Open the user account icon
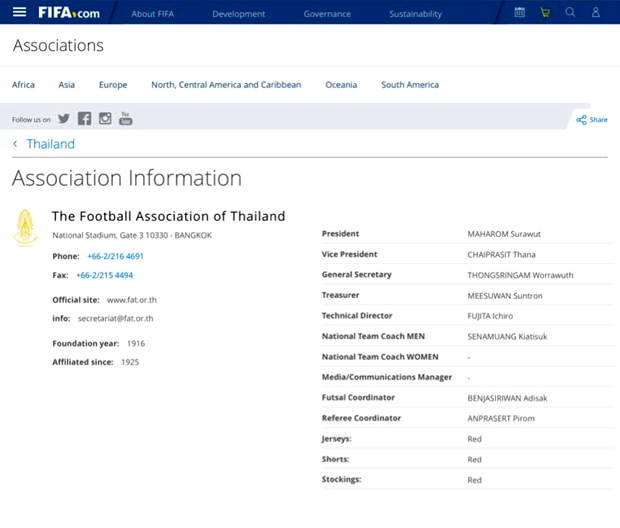620x528 pixels. [x=596, y=13]
